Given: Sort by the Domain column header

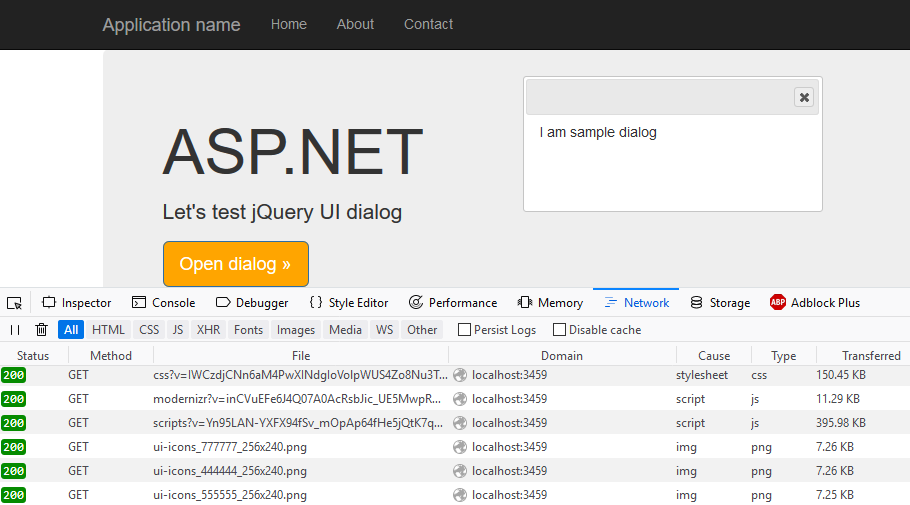Looking at the screenshot, I should 562,356.
